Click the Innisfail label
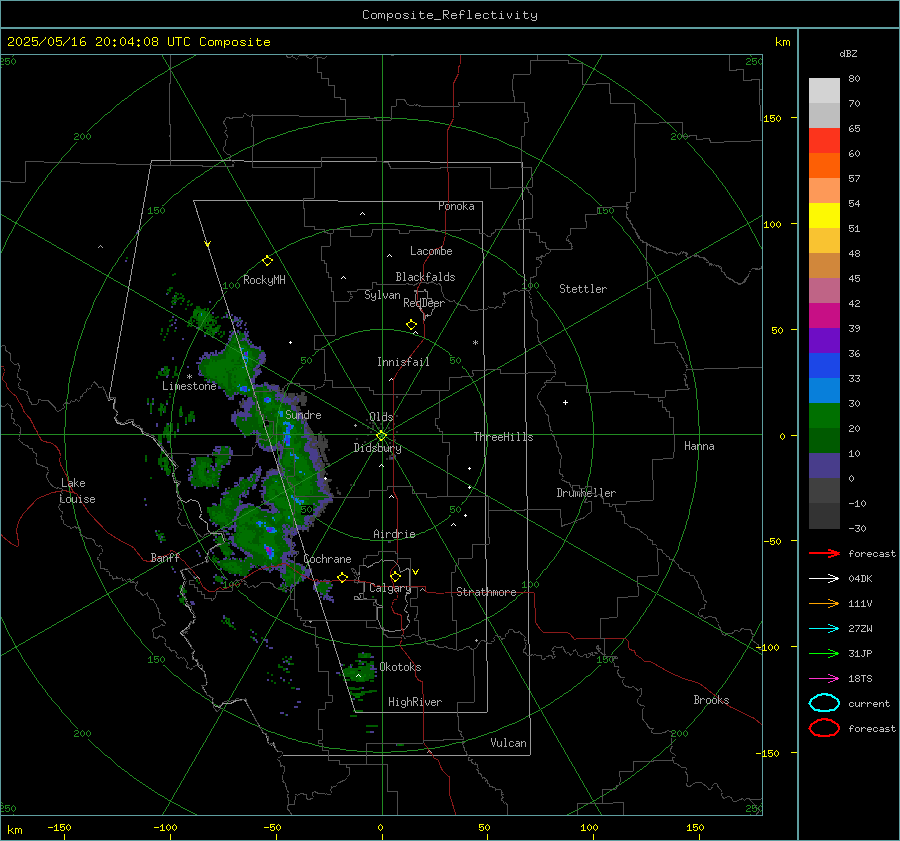This screenshot has height=841, width=900. tap(403, 362)
